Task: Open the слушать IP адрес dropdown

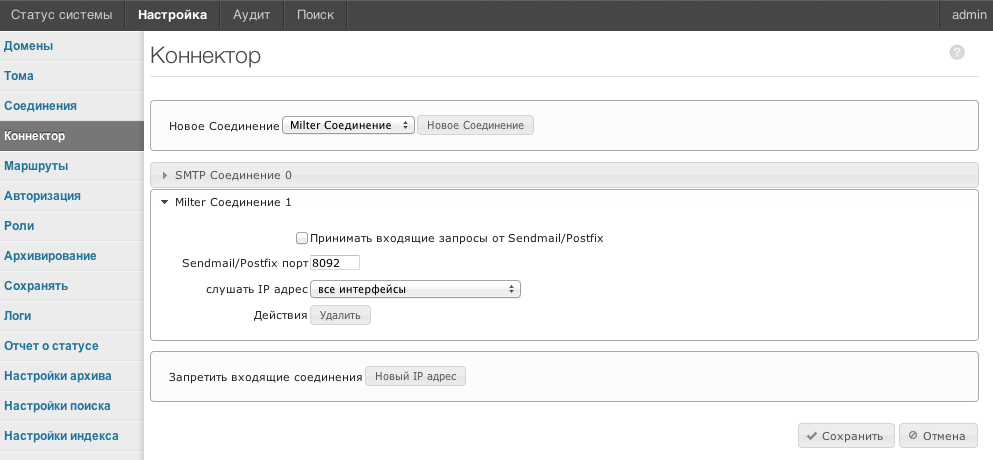Action: click(x=415, y=290)
